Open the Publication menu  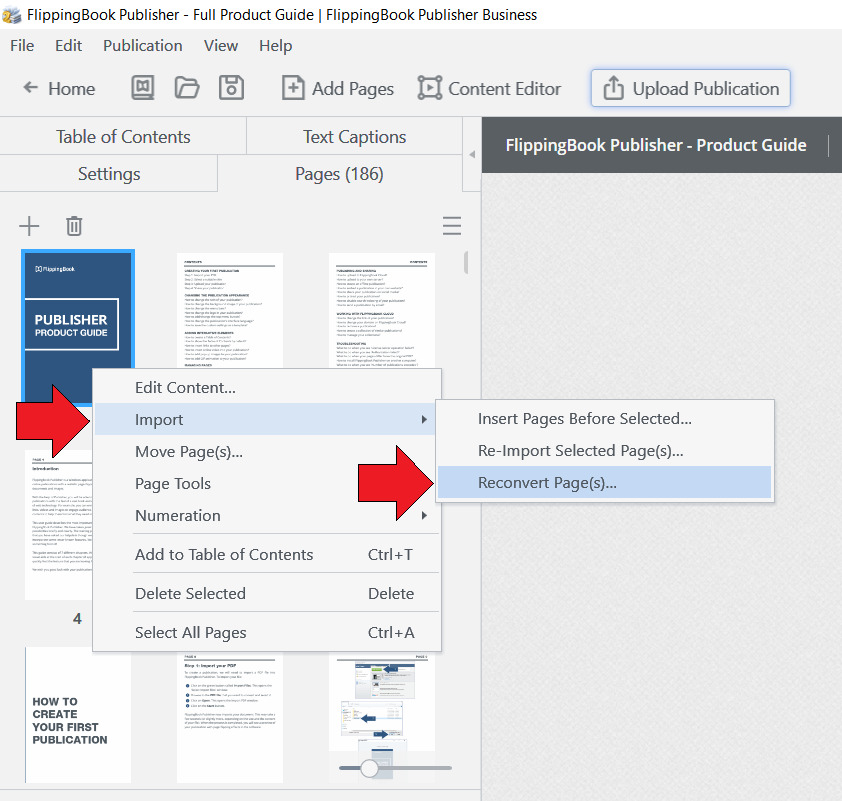coord(143,46)
